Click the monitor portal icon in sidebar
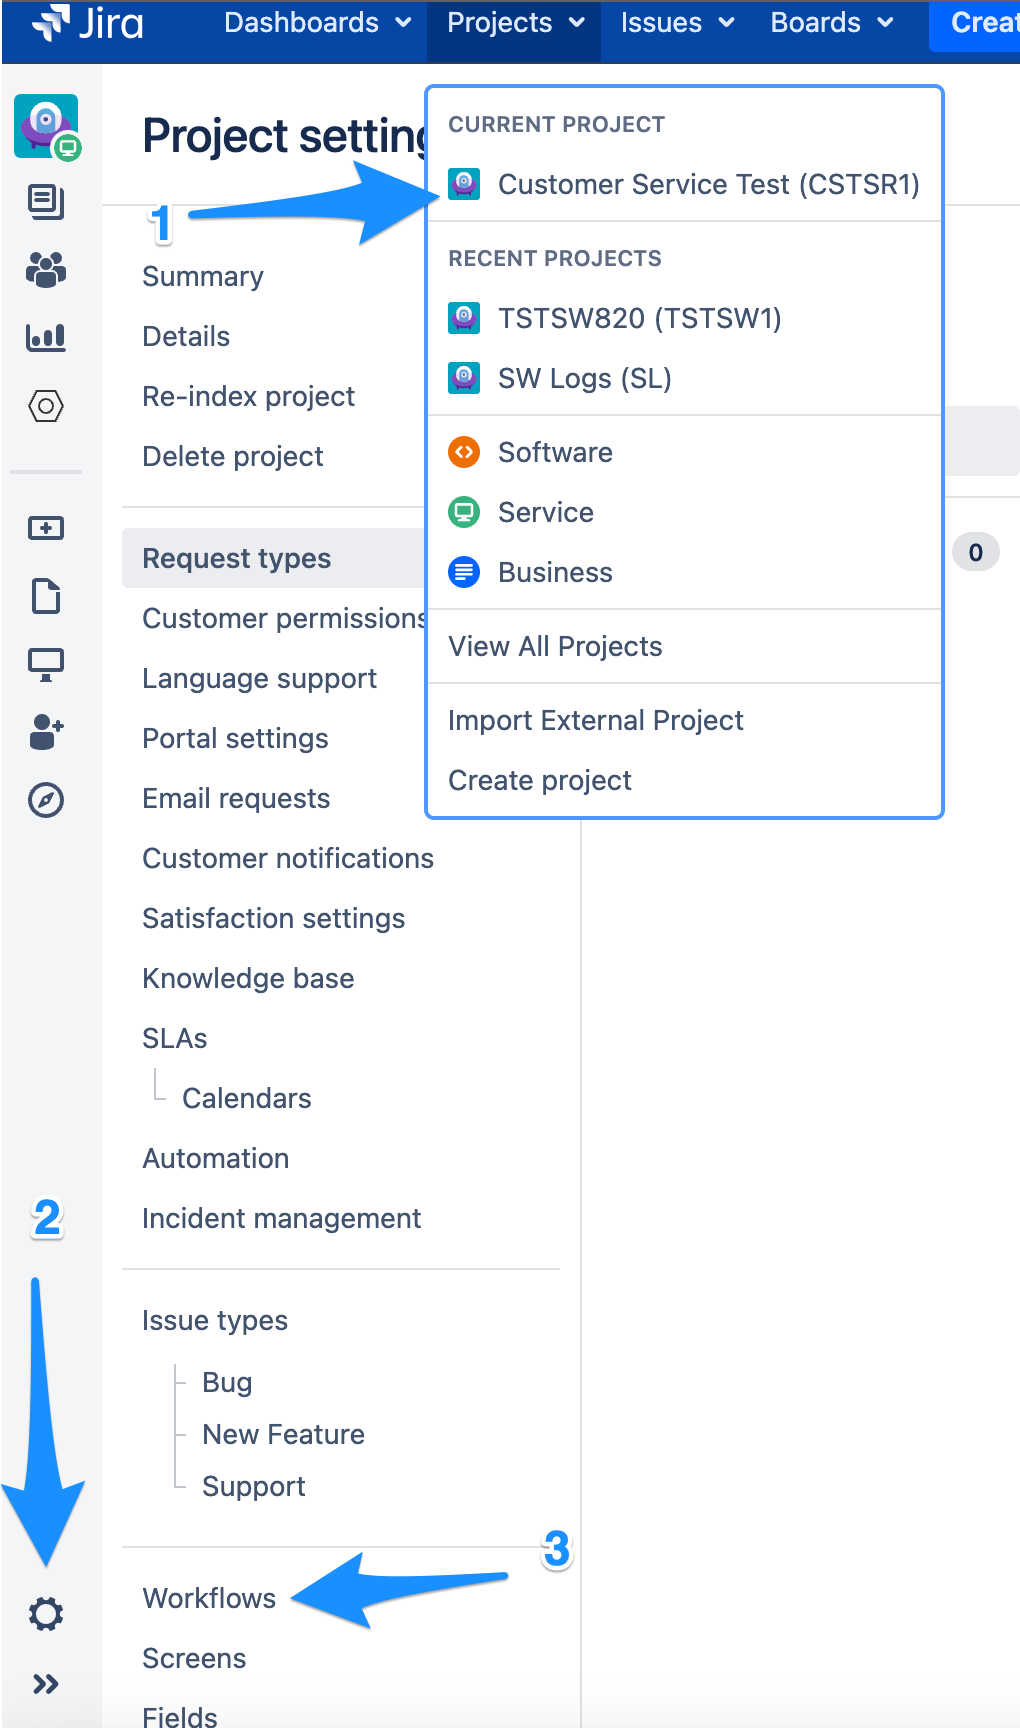 (x=46, y=665)
